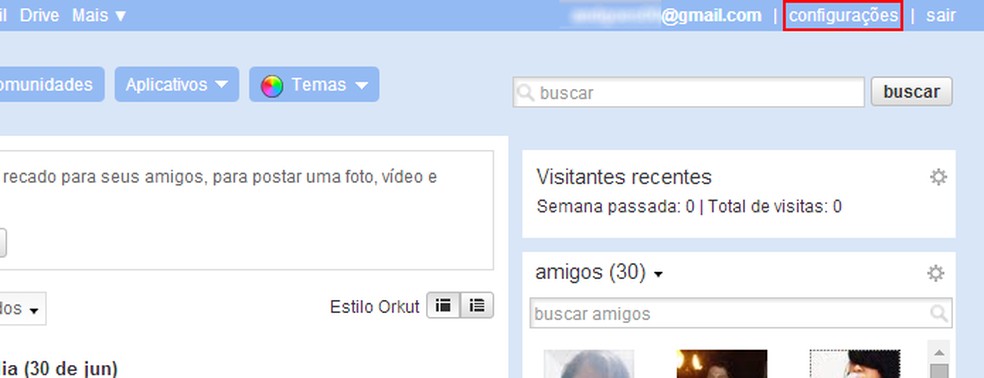
Task: Open first friend thumbnail in amigos
Action: coord(589,364)
